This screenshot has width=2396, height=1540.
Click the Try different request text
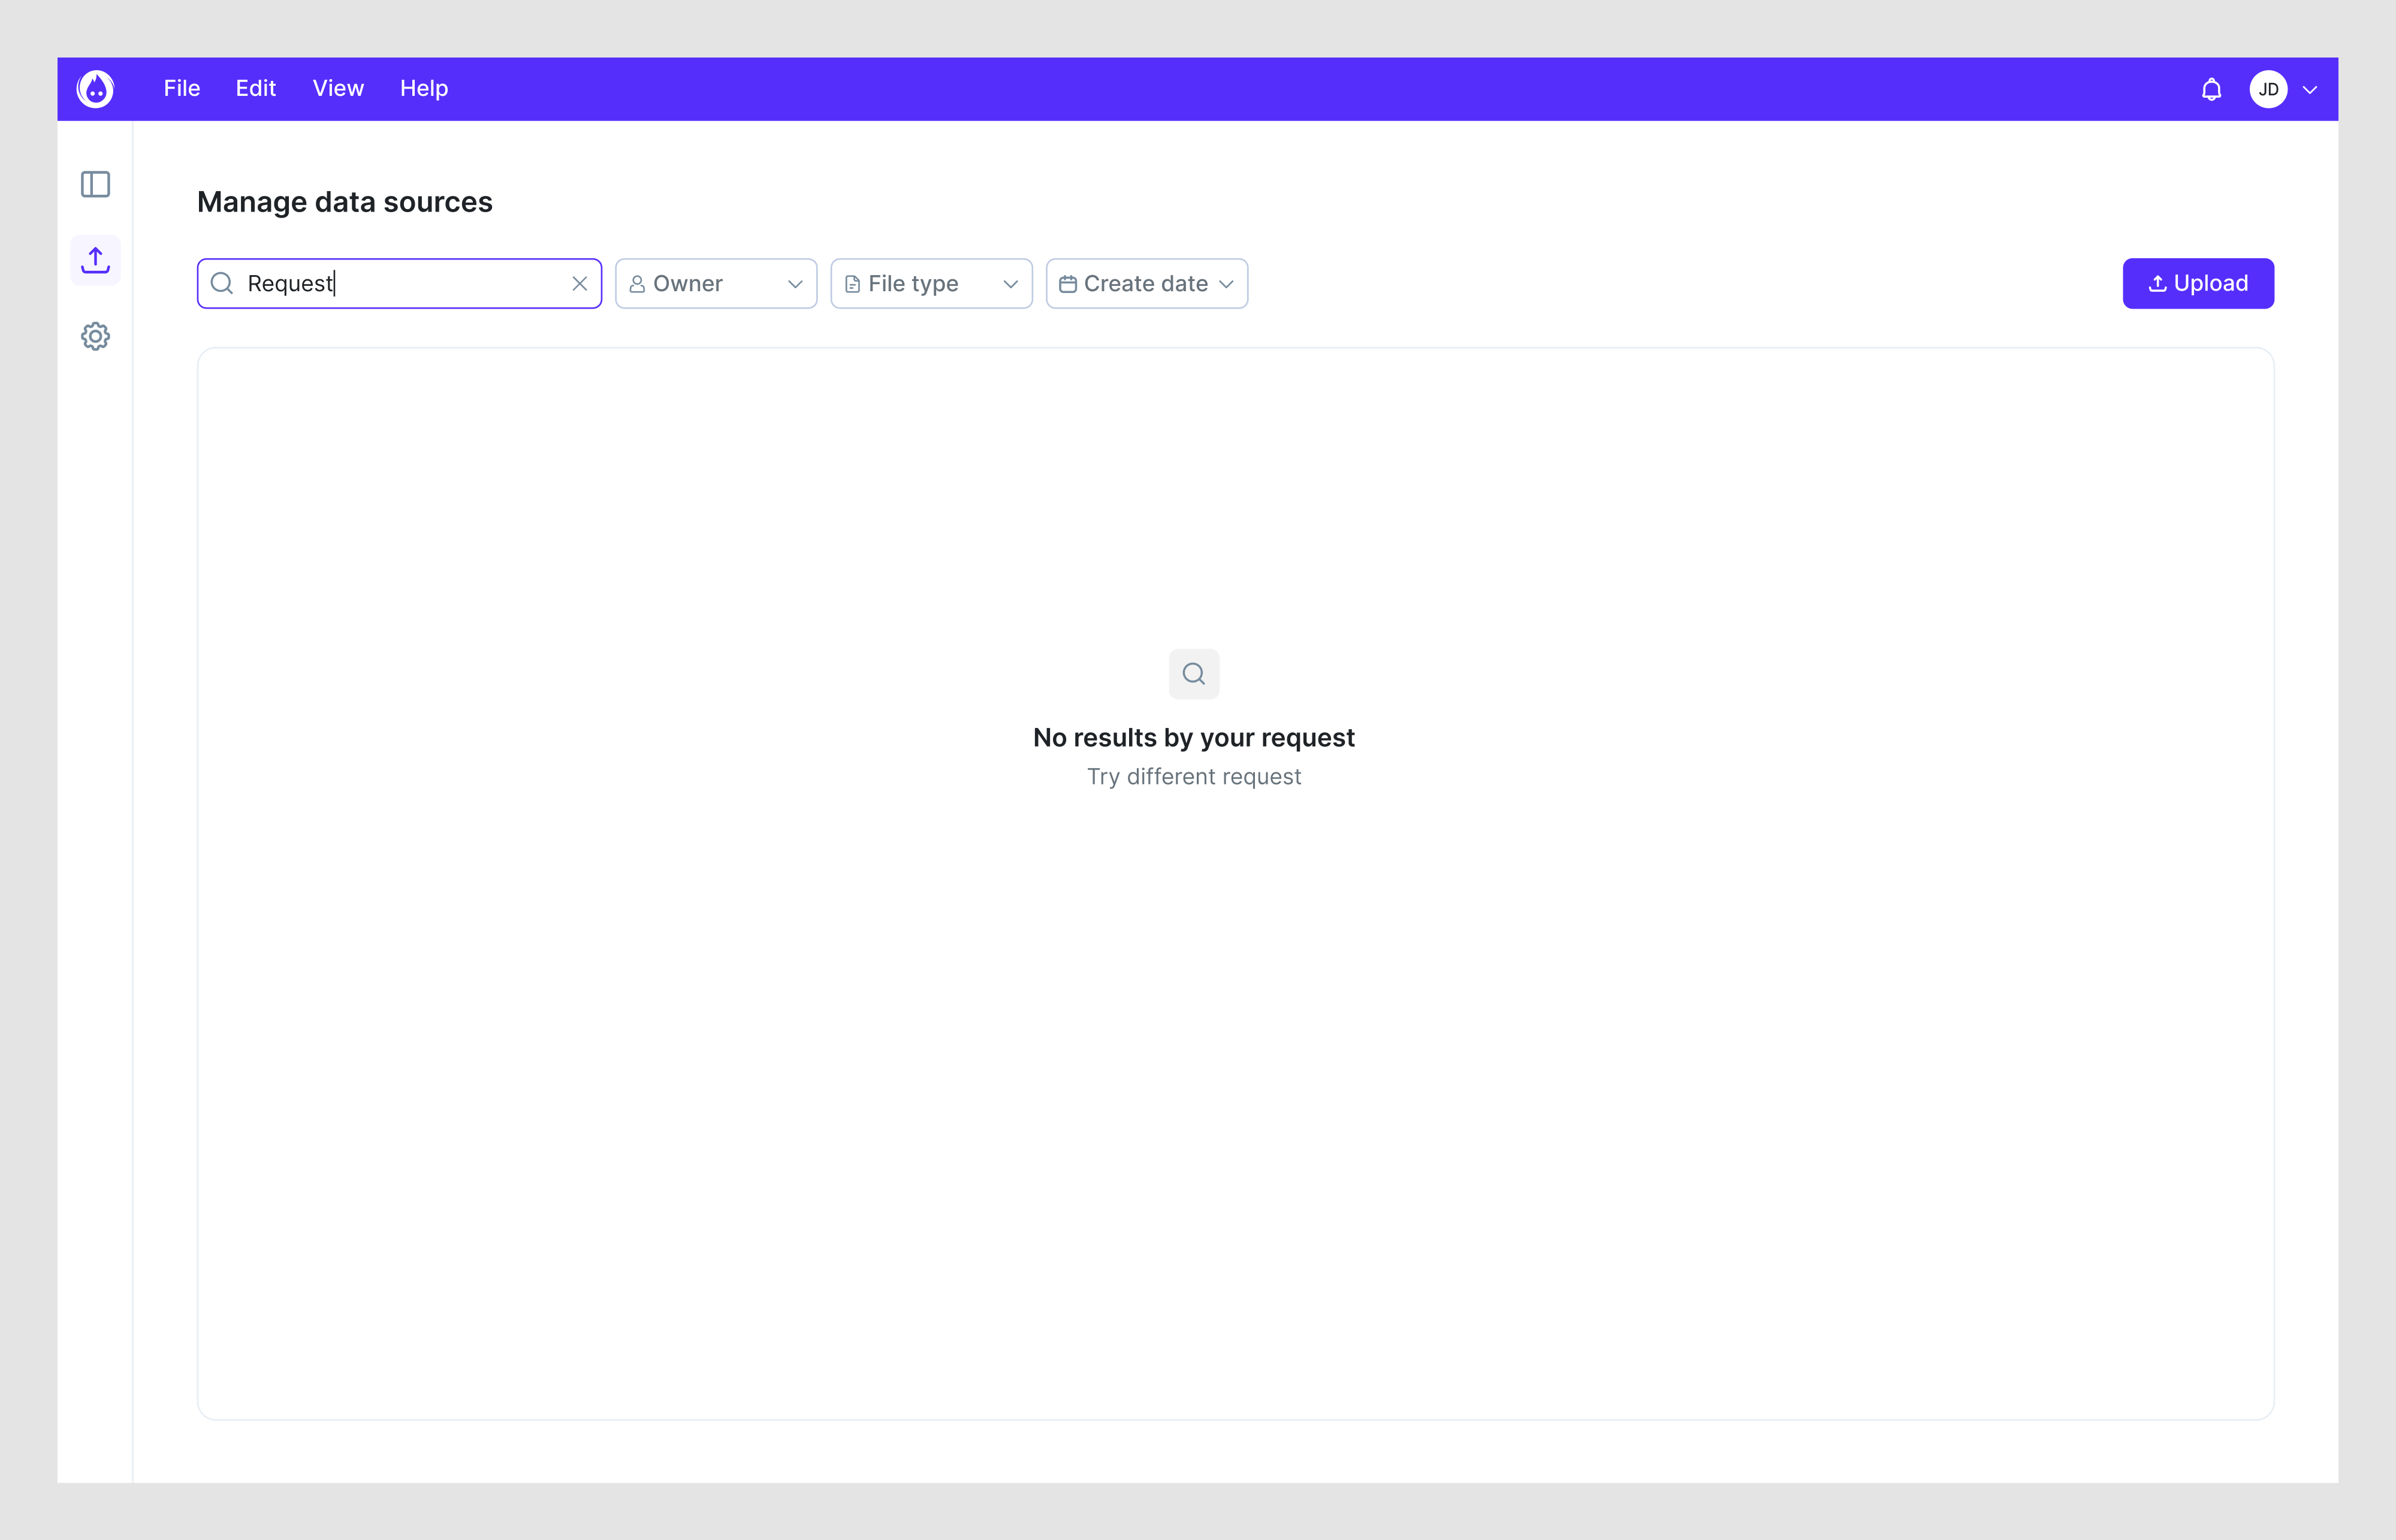tap(1194, 777)
